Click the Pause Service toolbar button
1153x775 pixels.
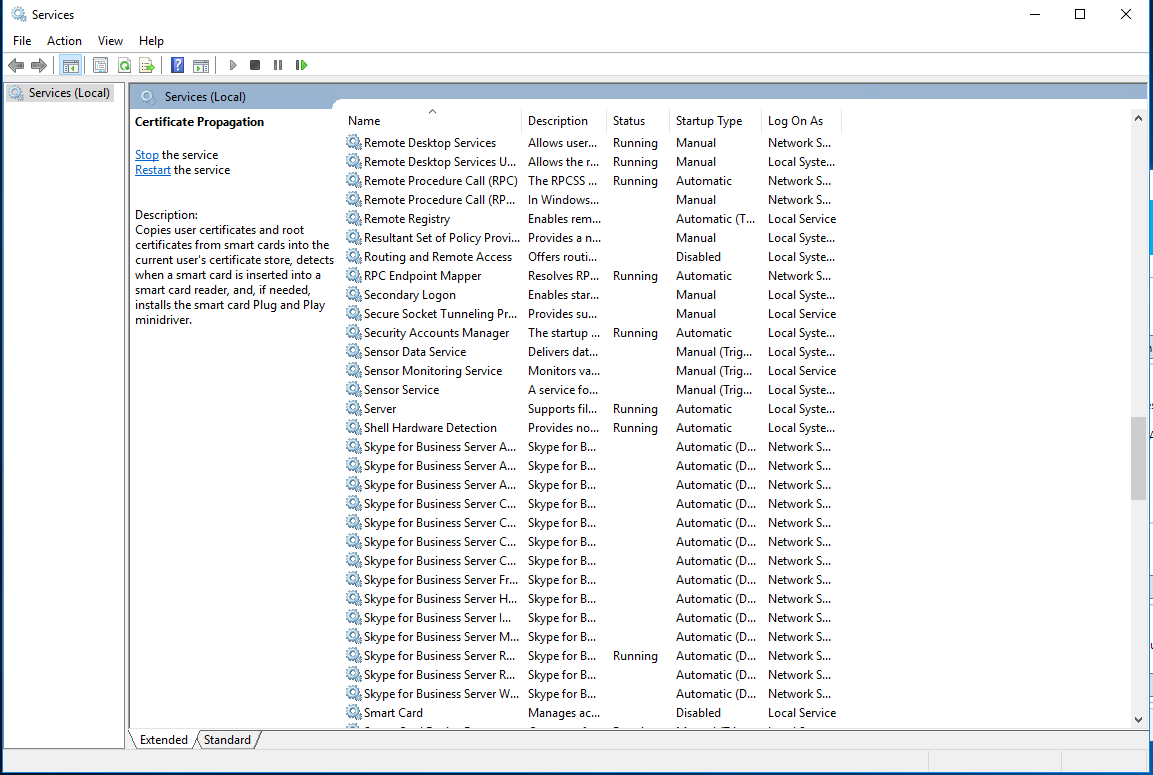pos(278,65)
